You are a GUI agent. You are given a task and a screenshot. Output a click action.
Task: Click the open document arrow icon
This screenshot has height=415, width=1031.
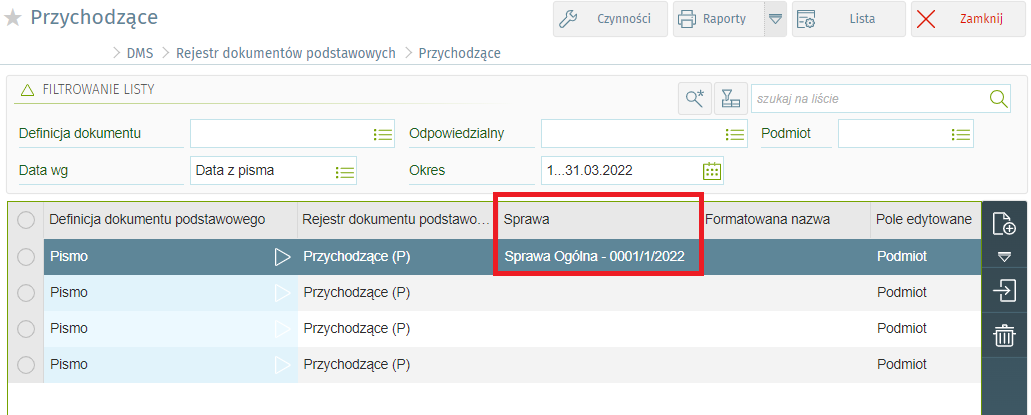coord(1003,290)
